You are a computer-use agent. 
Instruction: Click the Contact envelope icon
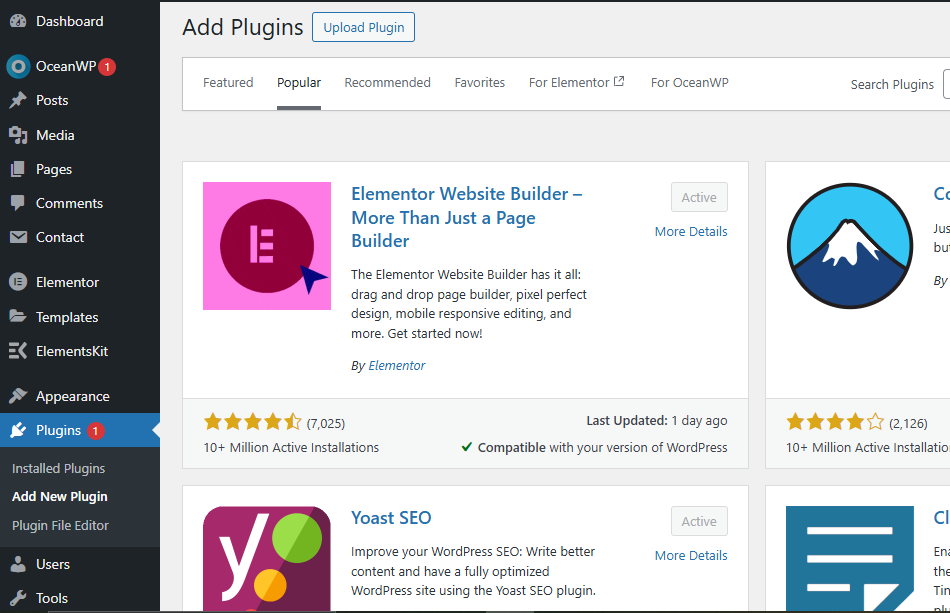[18, 237]
